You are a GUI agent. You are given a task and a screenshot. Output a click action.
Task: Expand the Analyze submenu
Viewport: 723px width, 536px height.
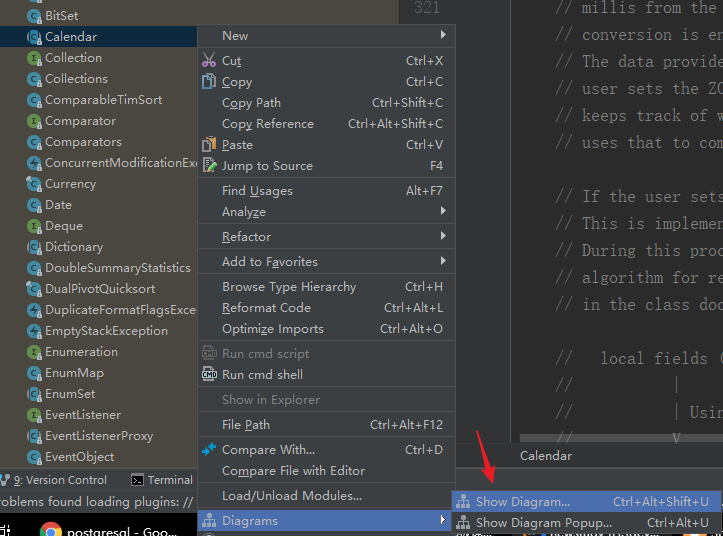click(442, 212)
